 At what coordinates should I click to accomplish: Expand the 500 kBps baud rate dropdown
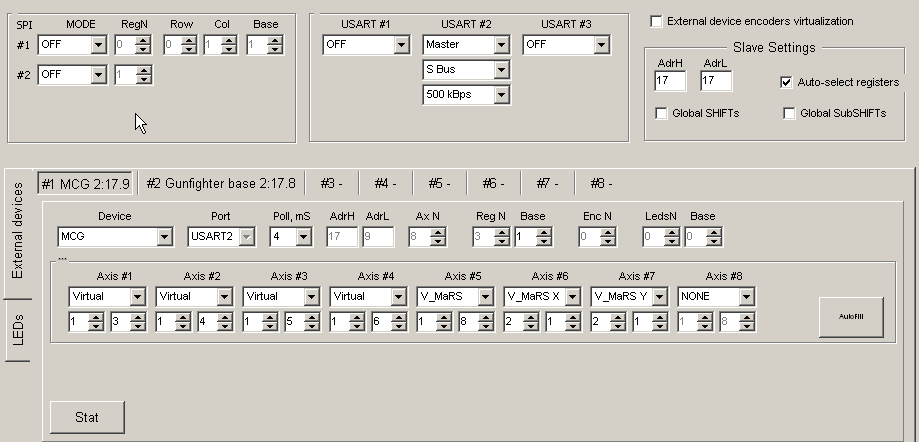[x=501, y=95]
